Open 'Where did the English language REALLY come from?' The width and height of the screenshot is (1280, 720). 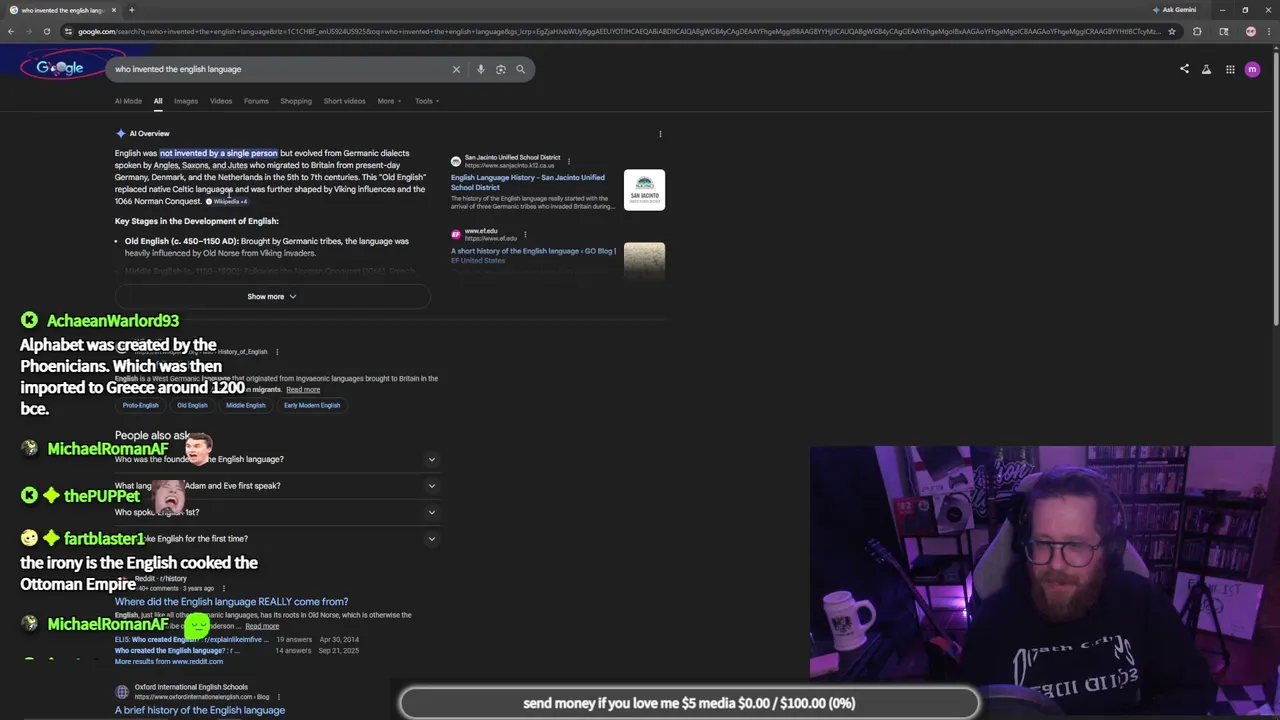pos(231,602)
